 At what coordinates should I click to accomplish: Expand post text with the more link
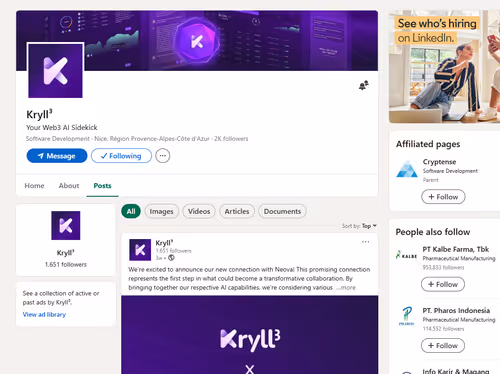[346, 288]
